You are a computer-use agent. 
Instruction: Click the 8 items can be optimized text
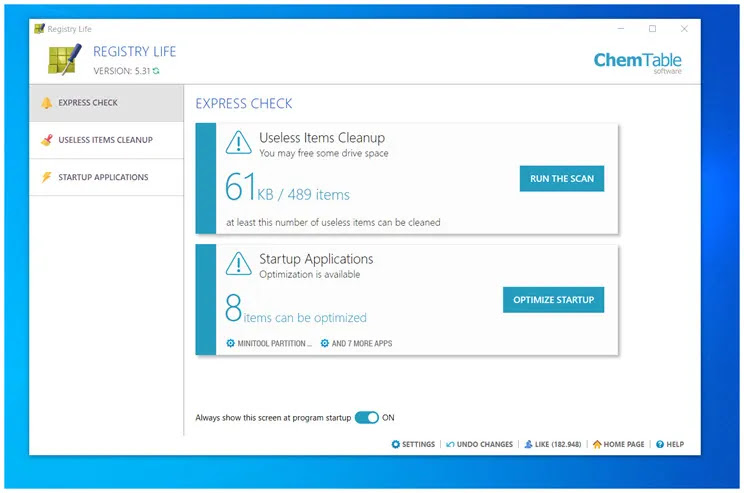click(296, 309)
